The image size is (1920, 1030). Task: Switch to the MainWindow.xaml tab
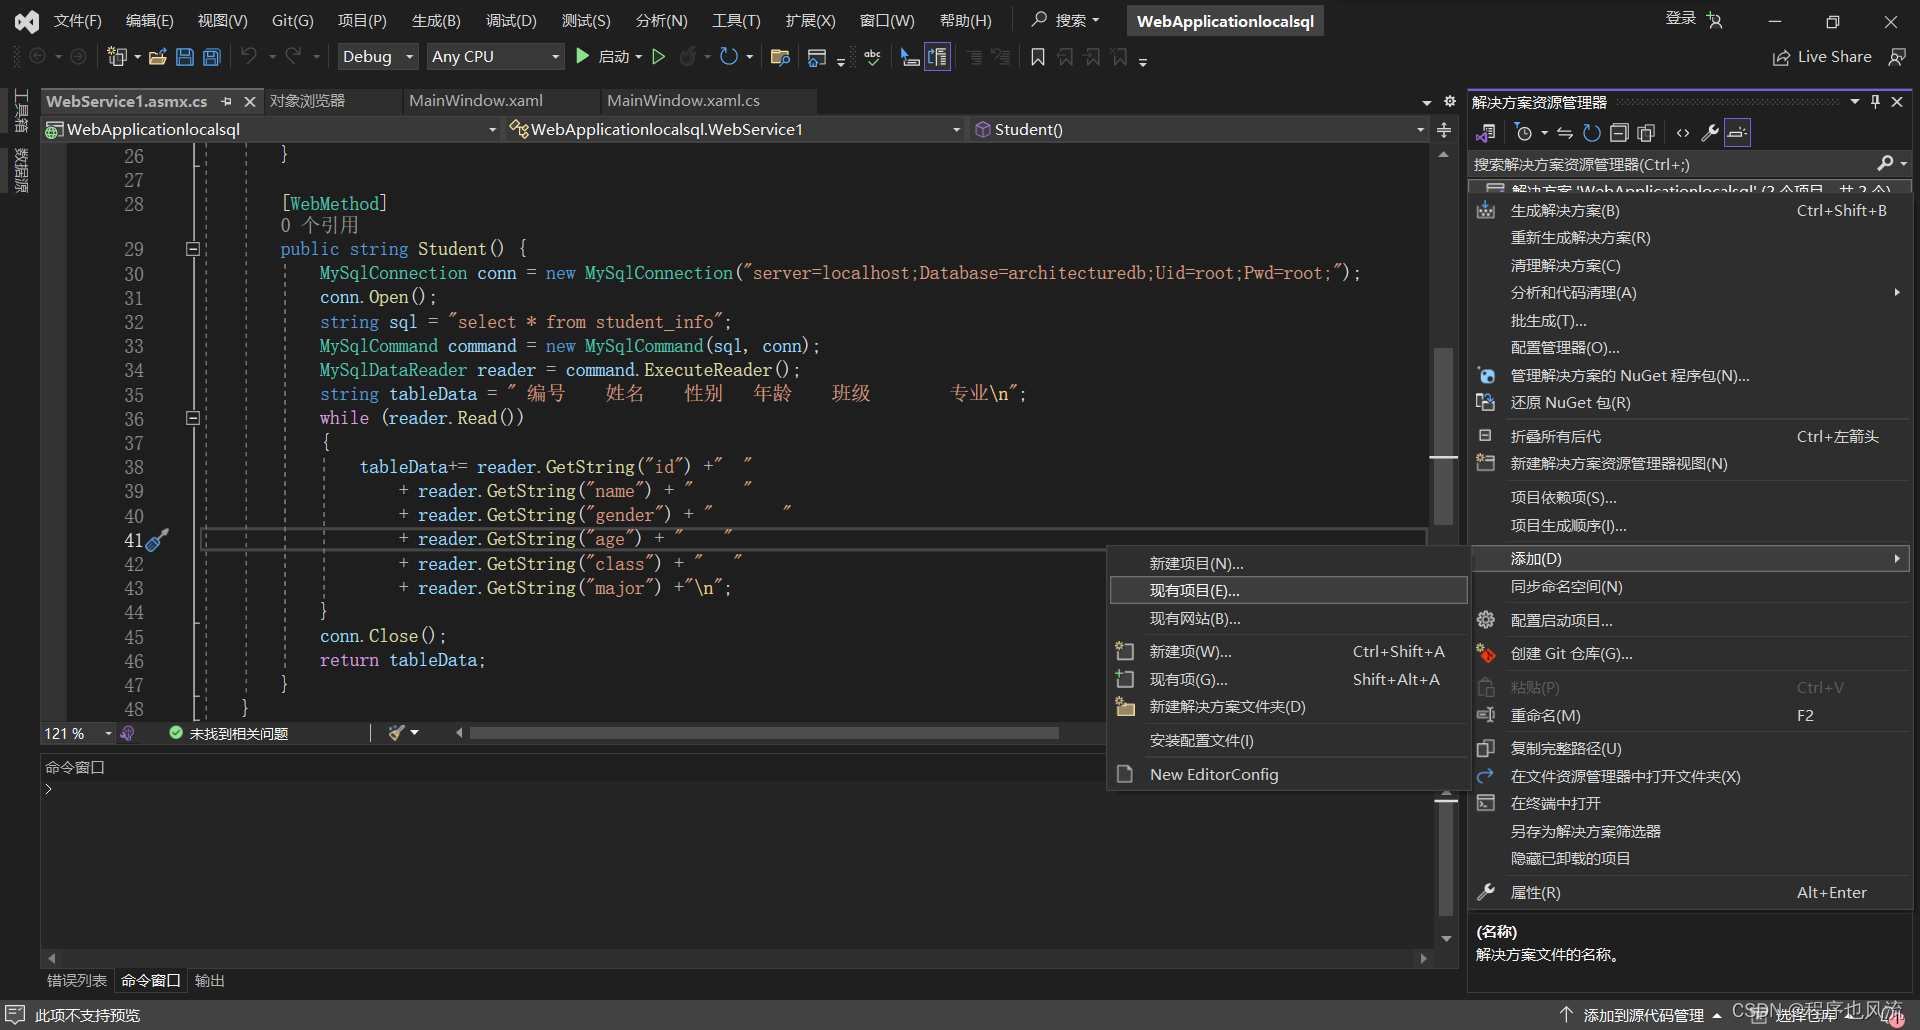click(476, 101)
